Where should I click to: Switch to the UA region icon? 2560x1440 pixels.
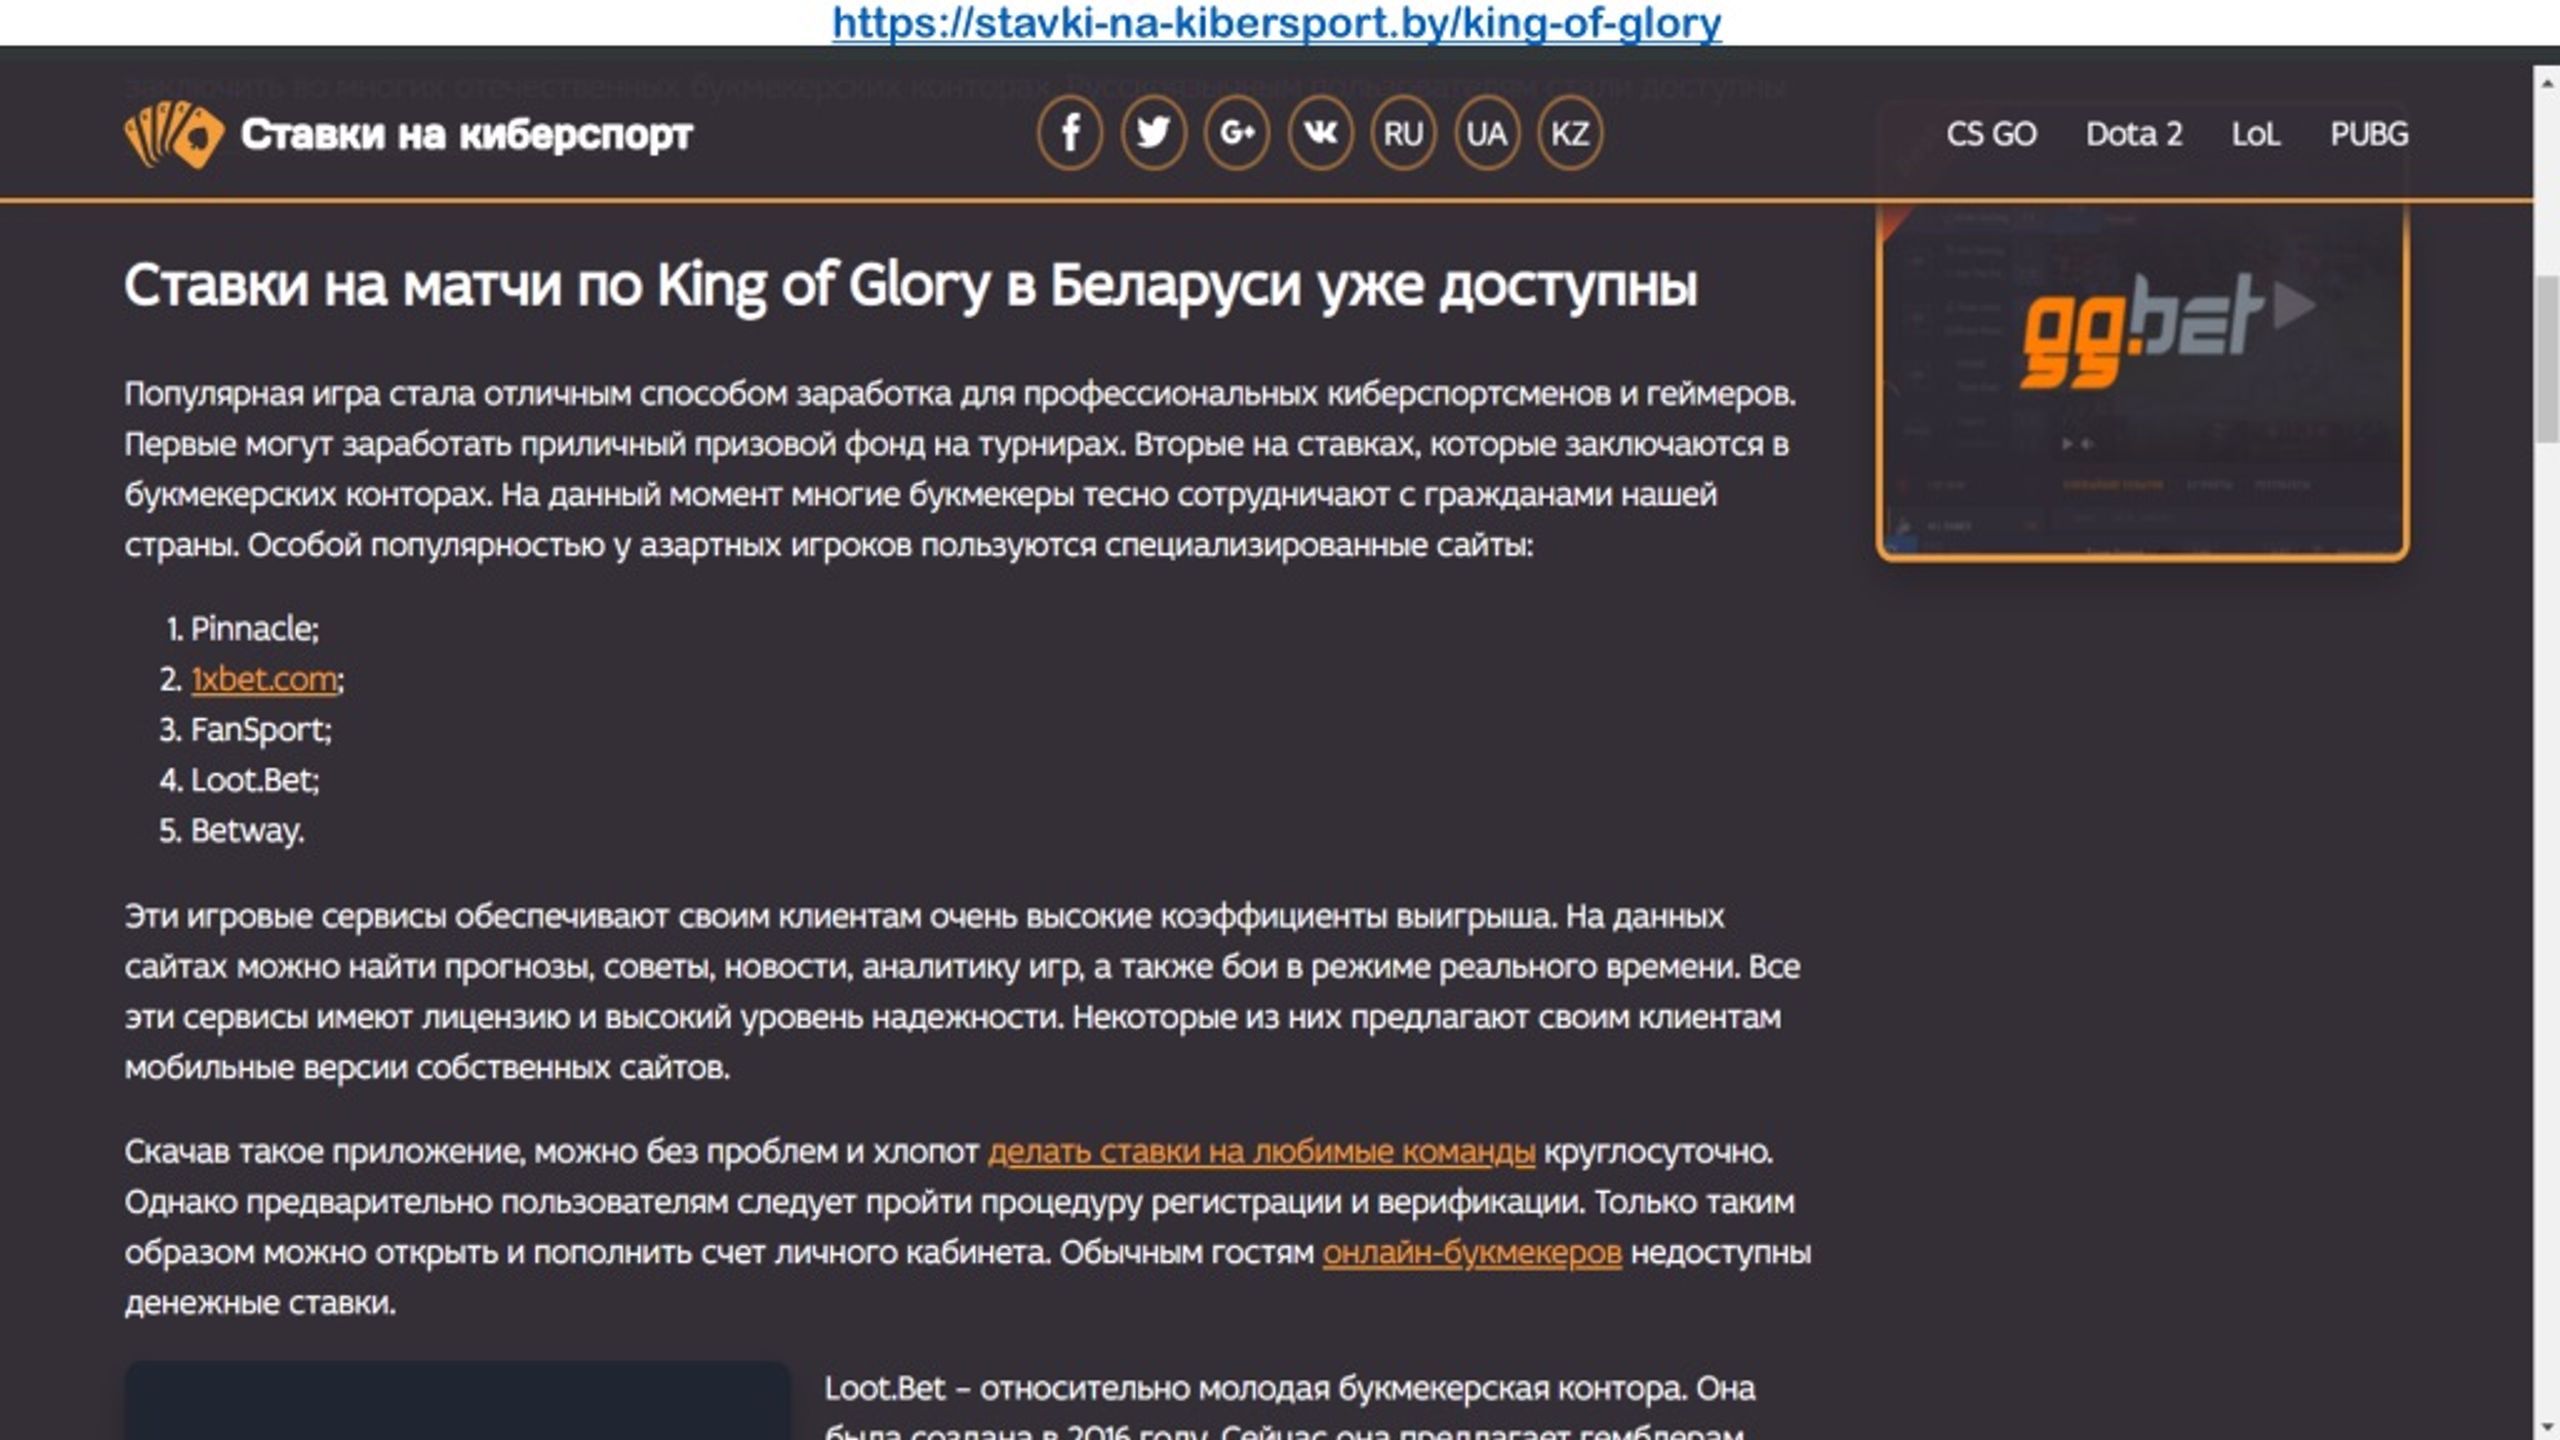click(1486, 133)
